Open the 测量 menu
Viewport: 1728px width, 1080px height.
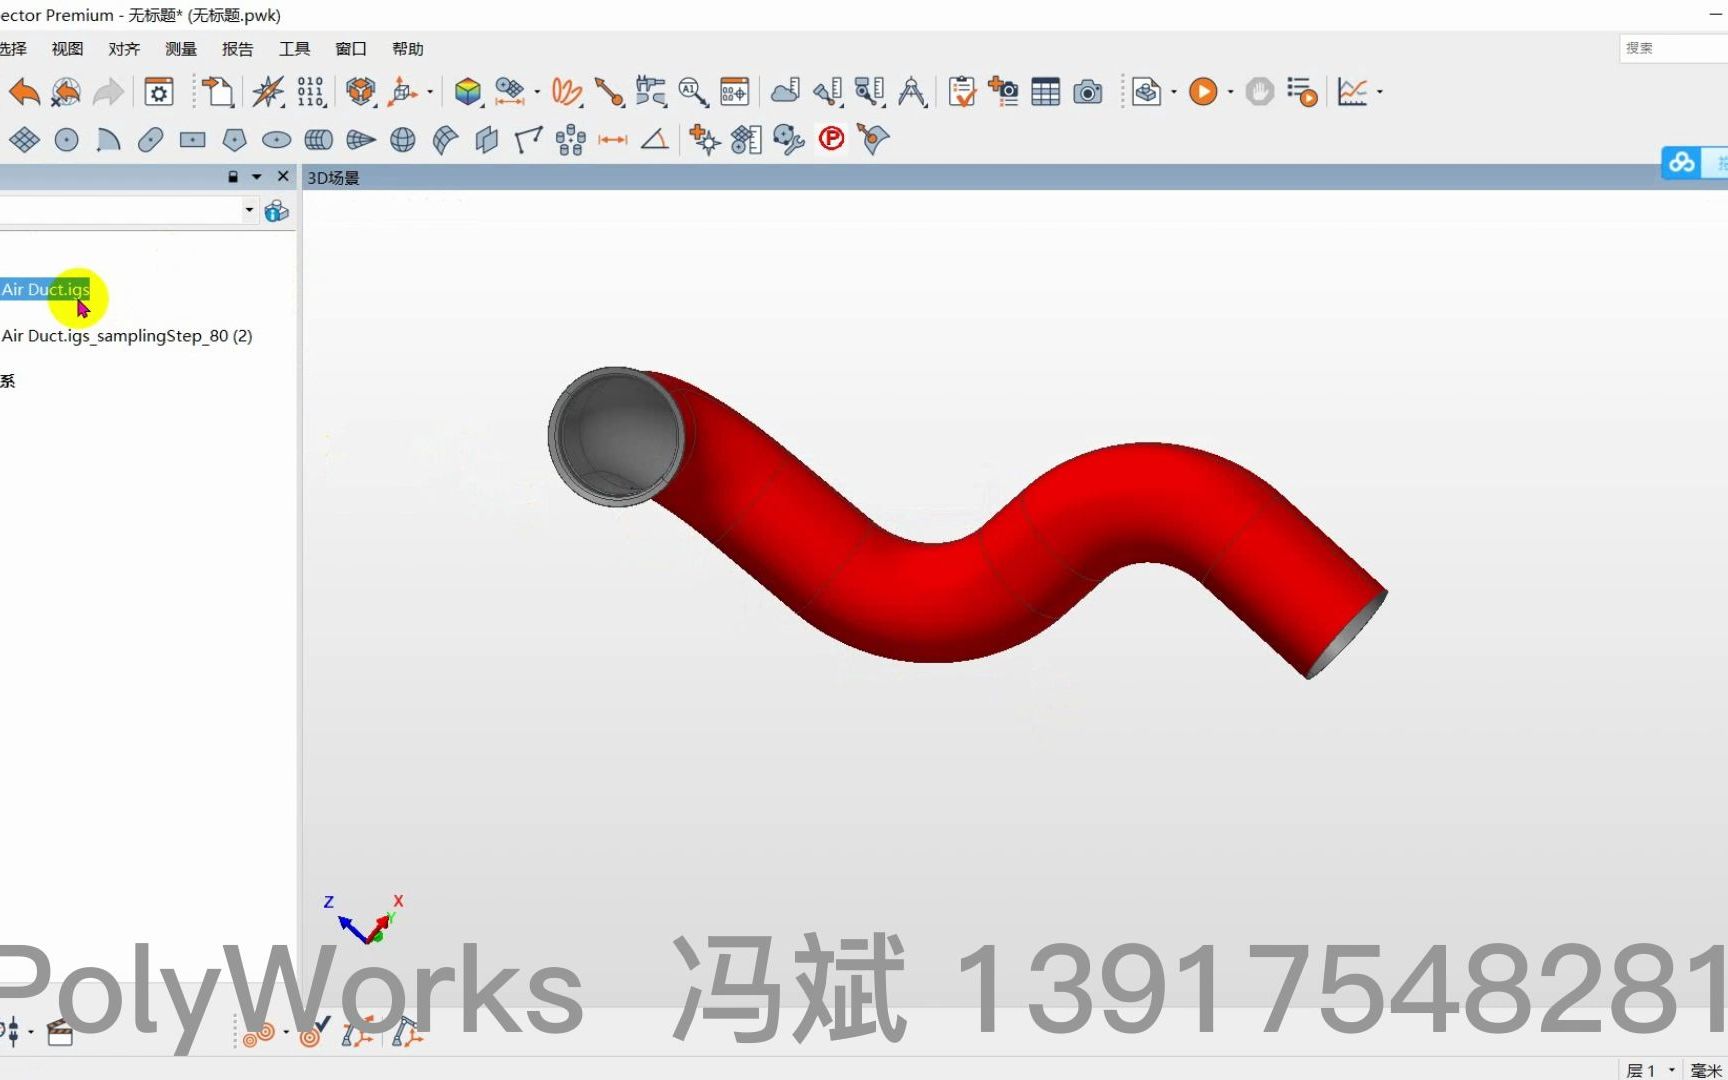(181, 49)
